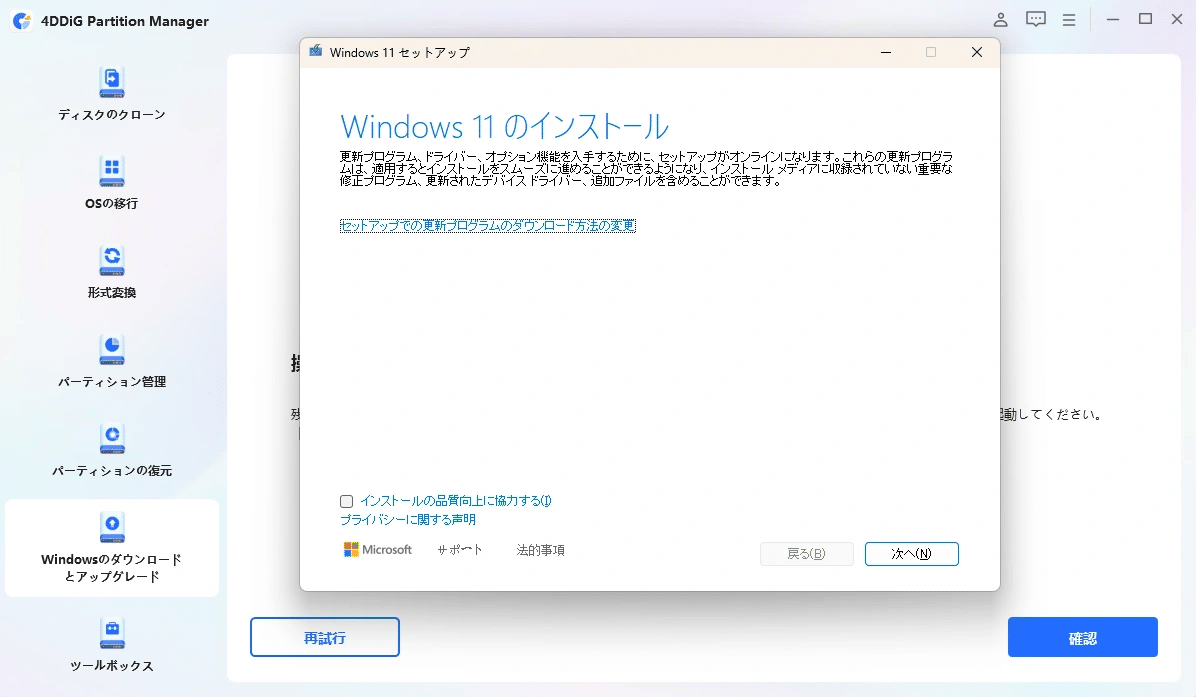Click the blue 確認 button

1082,638
